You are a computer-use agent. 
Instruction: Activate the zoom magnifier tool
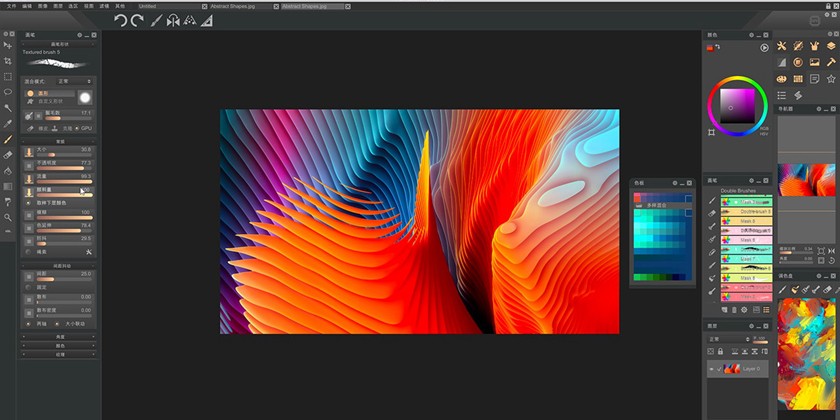pyautogui.click(x=8, y=216)
